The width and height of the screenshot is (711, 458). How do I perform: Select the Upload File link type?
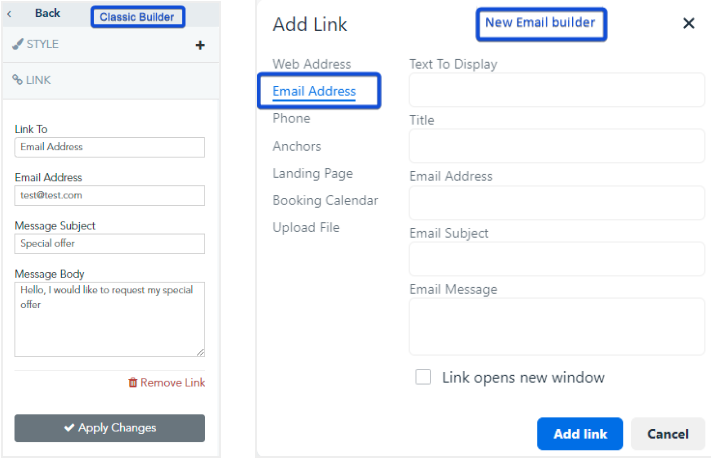pyautogui.click(x=306, y=227)
